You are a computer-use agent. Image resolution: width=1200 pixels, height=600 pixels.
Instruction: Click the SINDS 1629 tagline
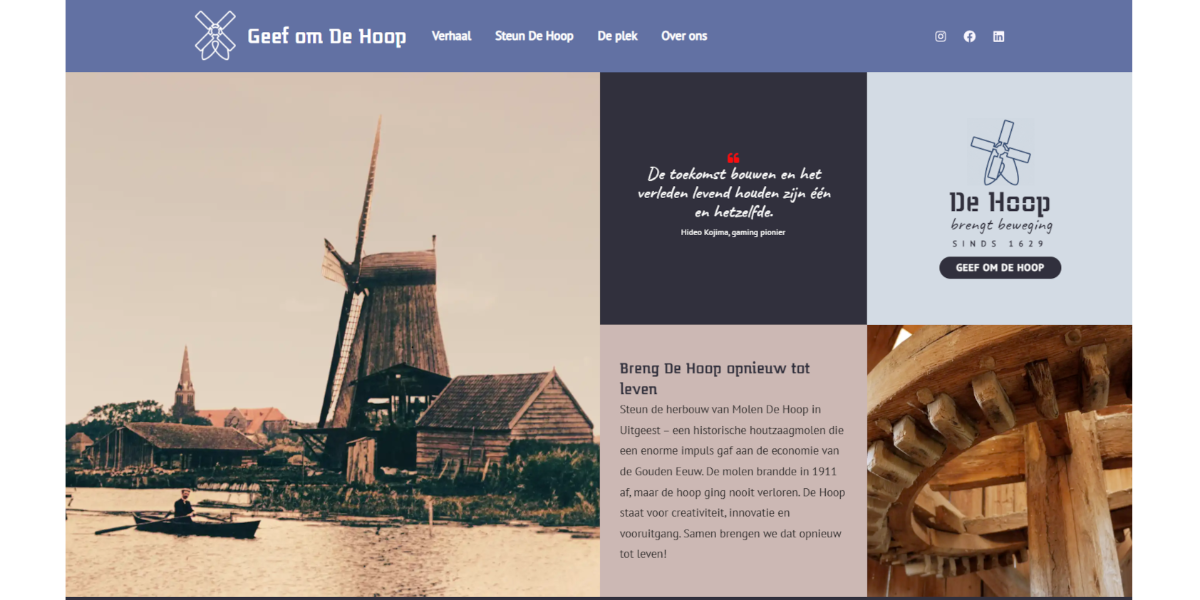click(x=999, y=244)
